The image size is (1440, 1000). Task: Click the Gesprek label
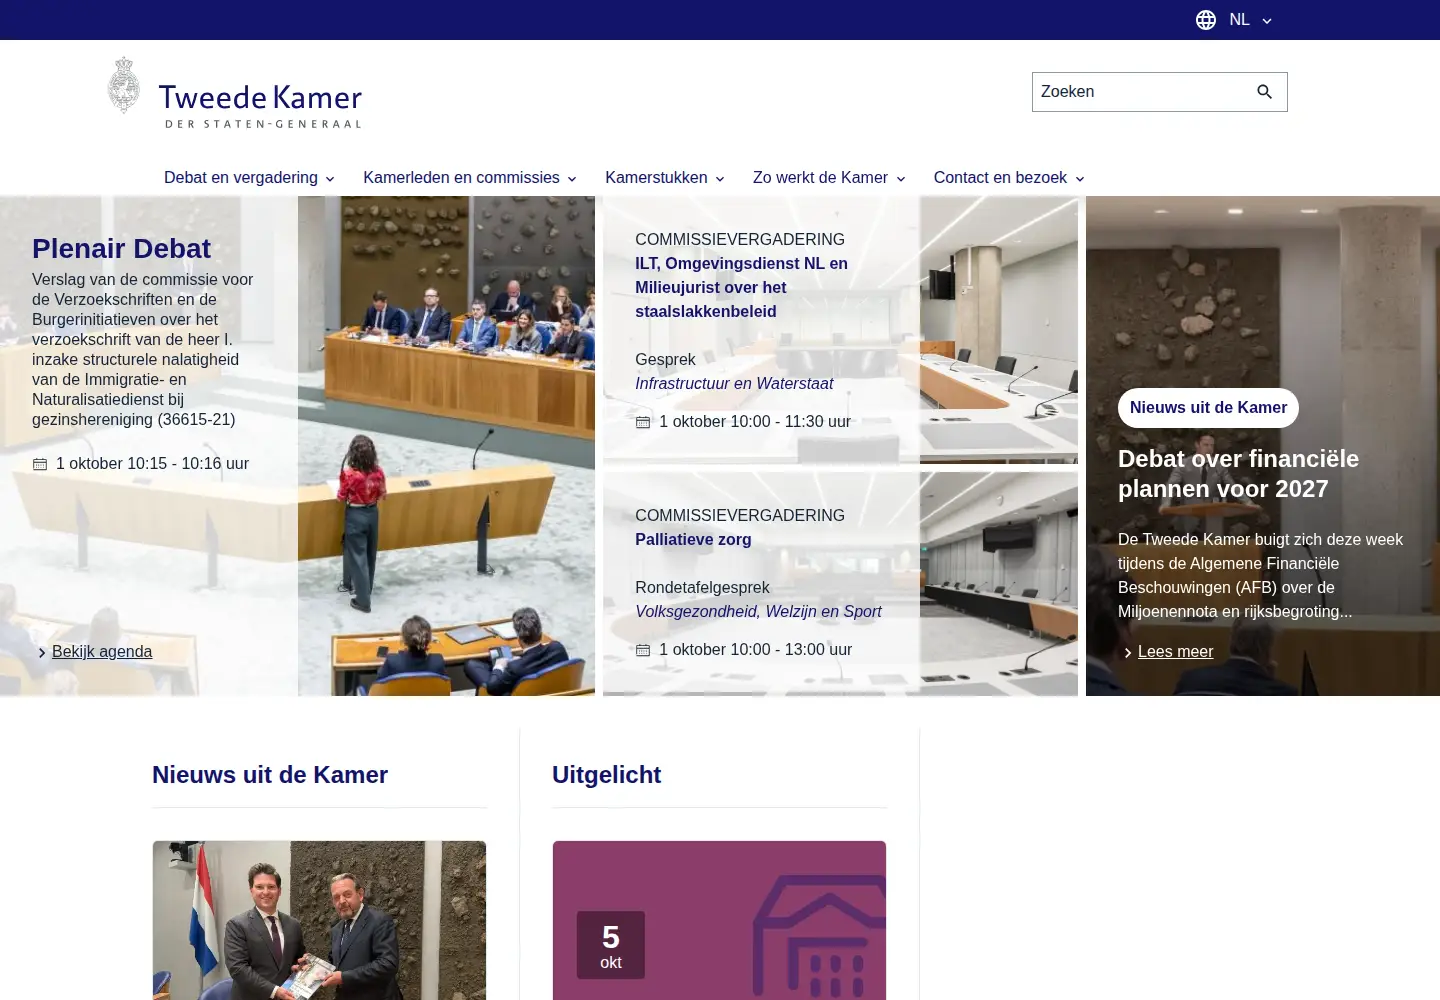665,360
